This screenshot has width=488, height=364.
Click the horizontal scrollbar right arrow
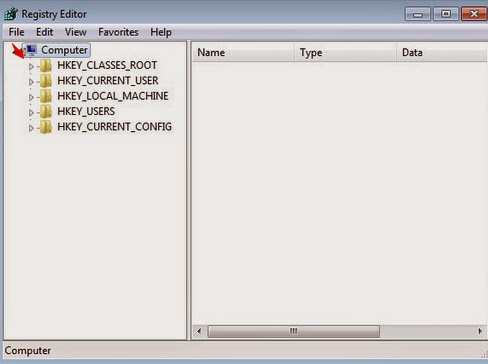(480, 331)
